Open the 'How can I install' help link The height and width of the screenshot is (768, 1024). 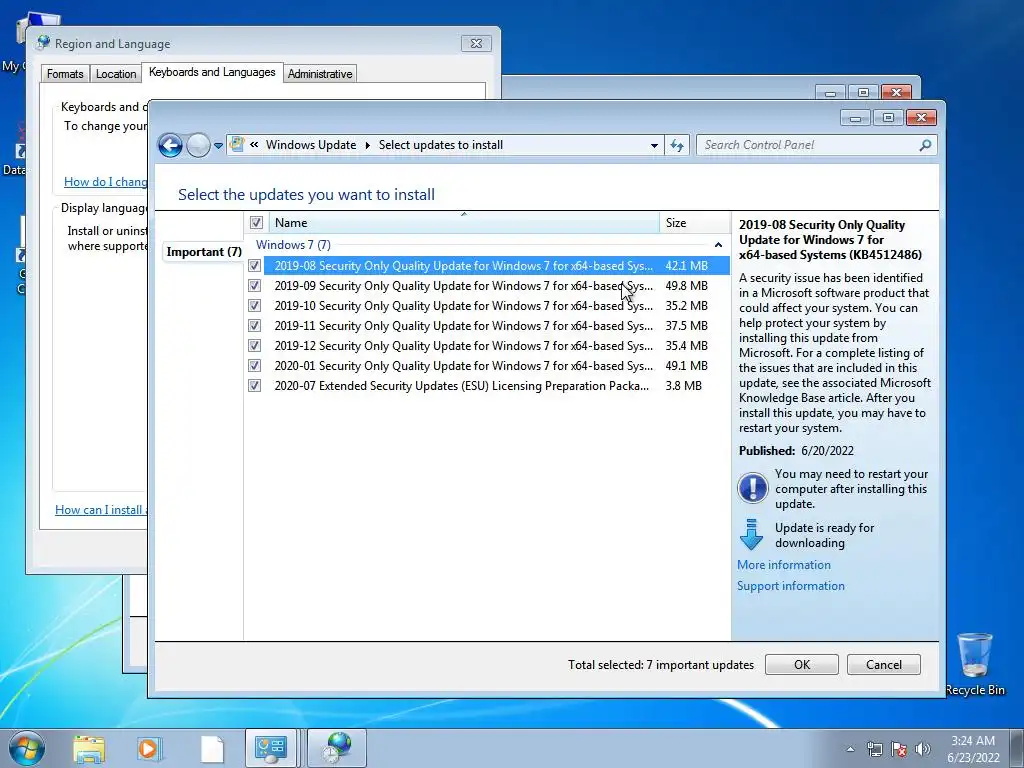pyautogui.click(x=101, y=510)
